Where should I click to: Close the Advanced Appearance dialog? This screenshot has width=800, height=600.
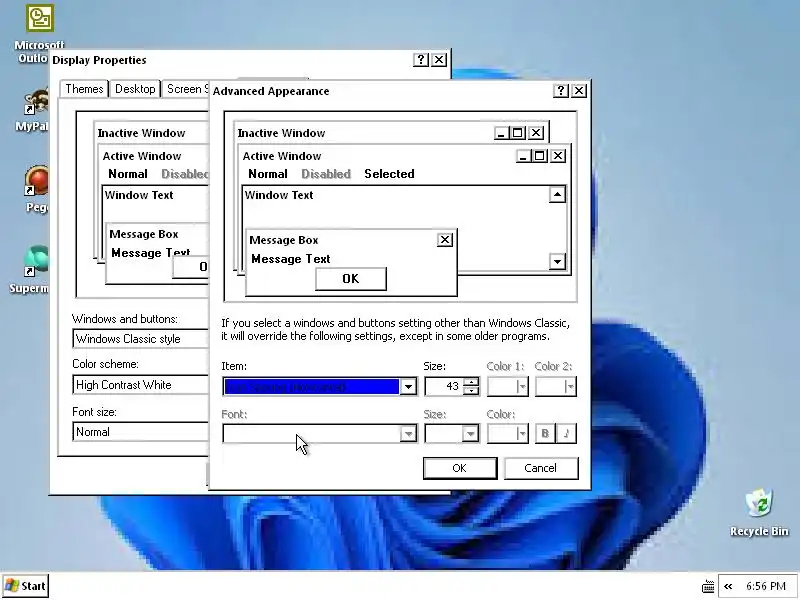(x=579, y=91)
